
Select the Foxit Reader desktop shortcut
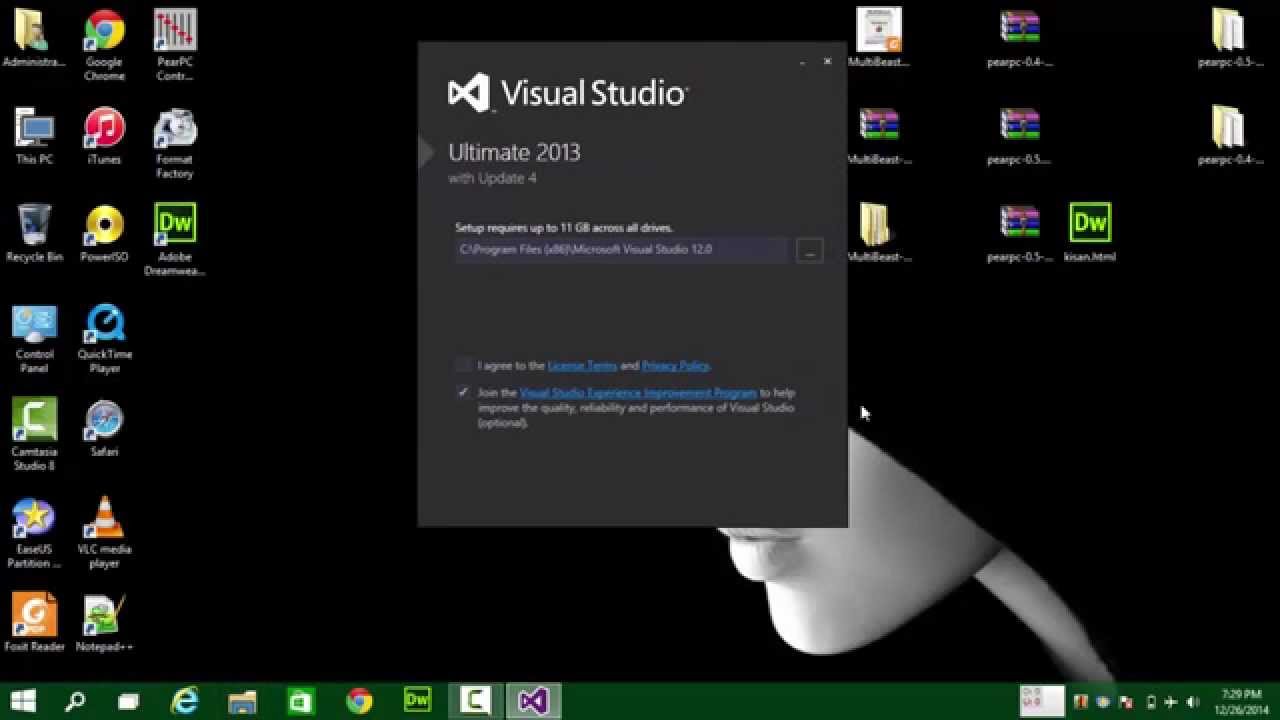pos(34,622)
